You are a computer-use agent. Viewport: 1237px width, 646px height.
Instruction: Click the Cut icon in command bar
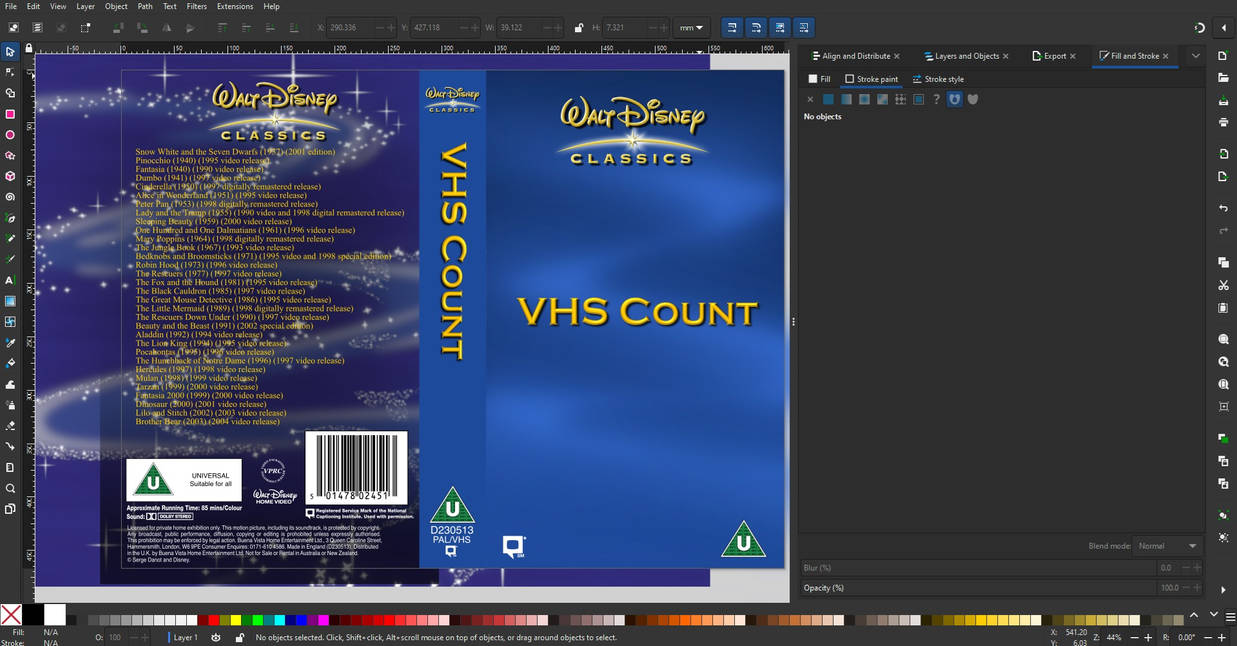point(1223,285)
